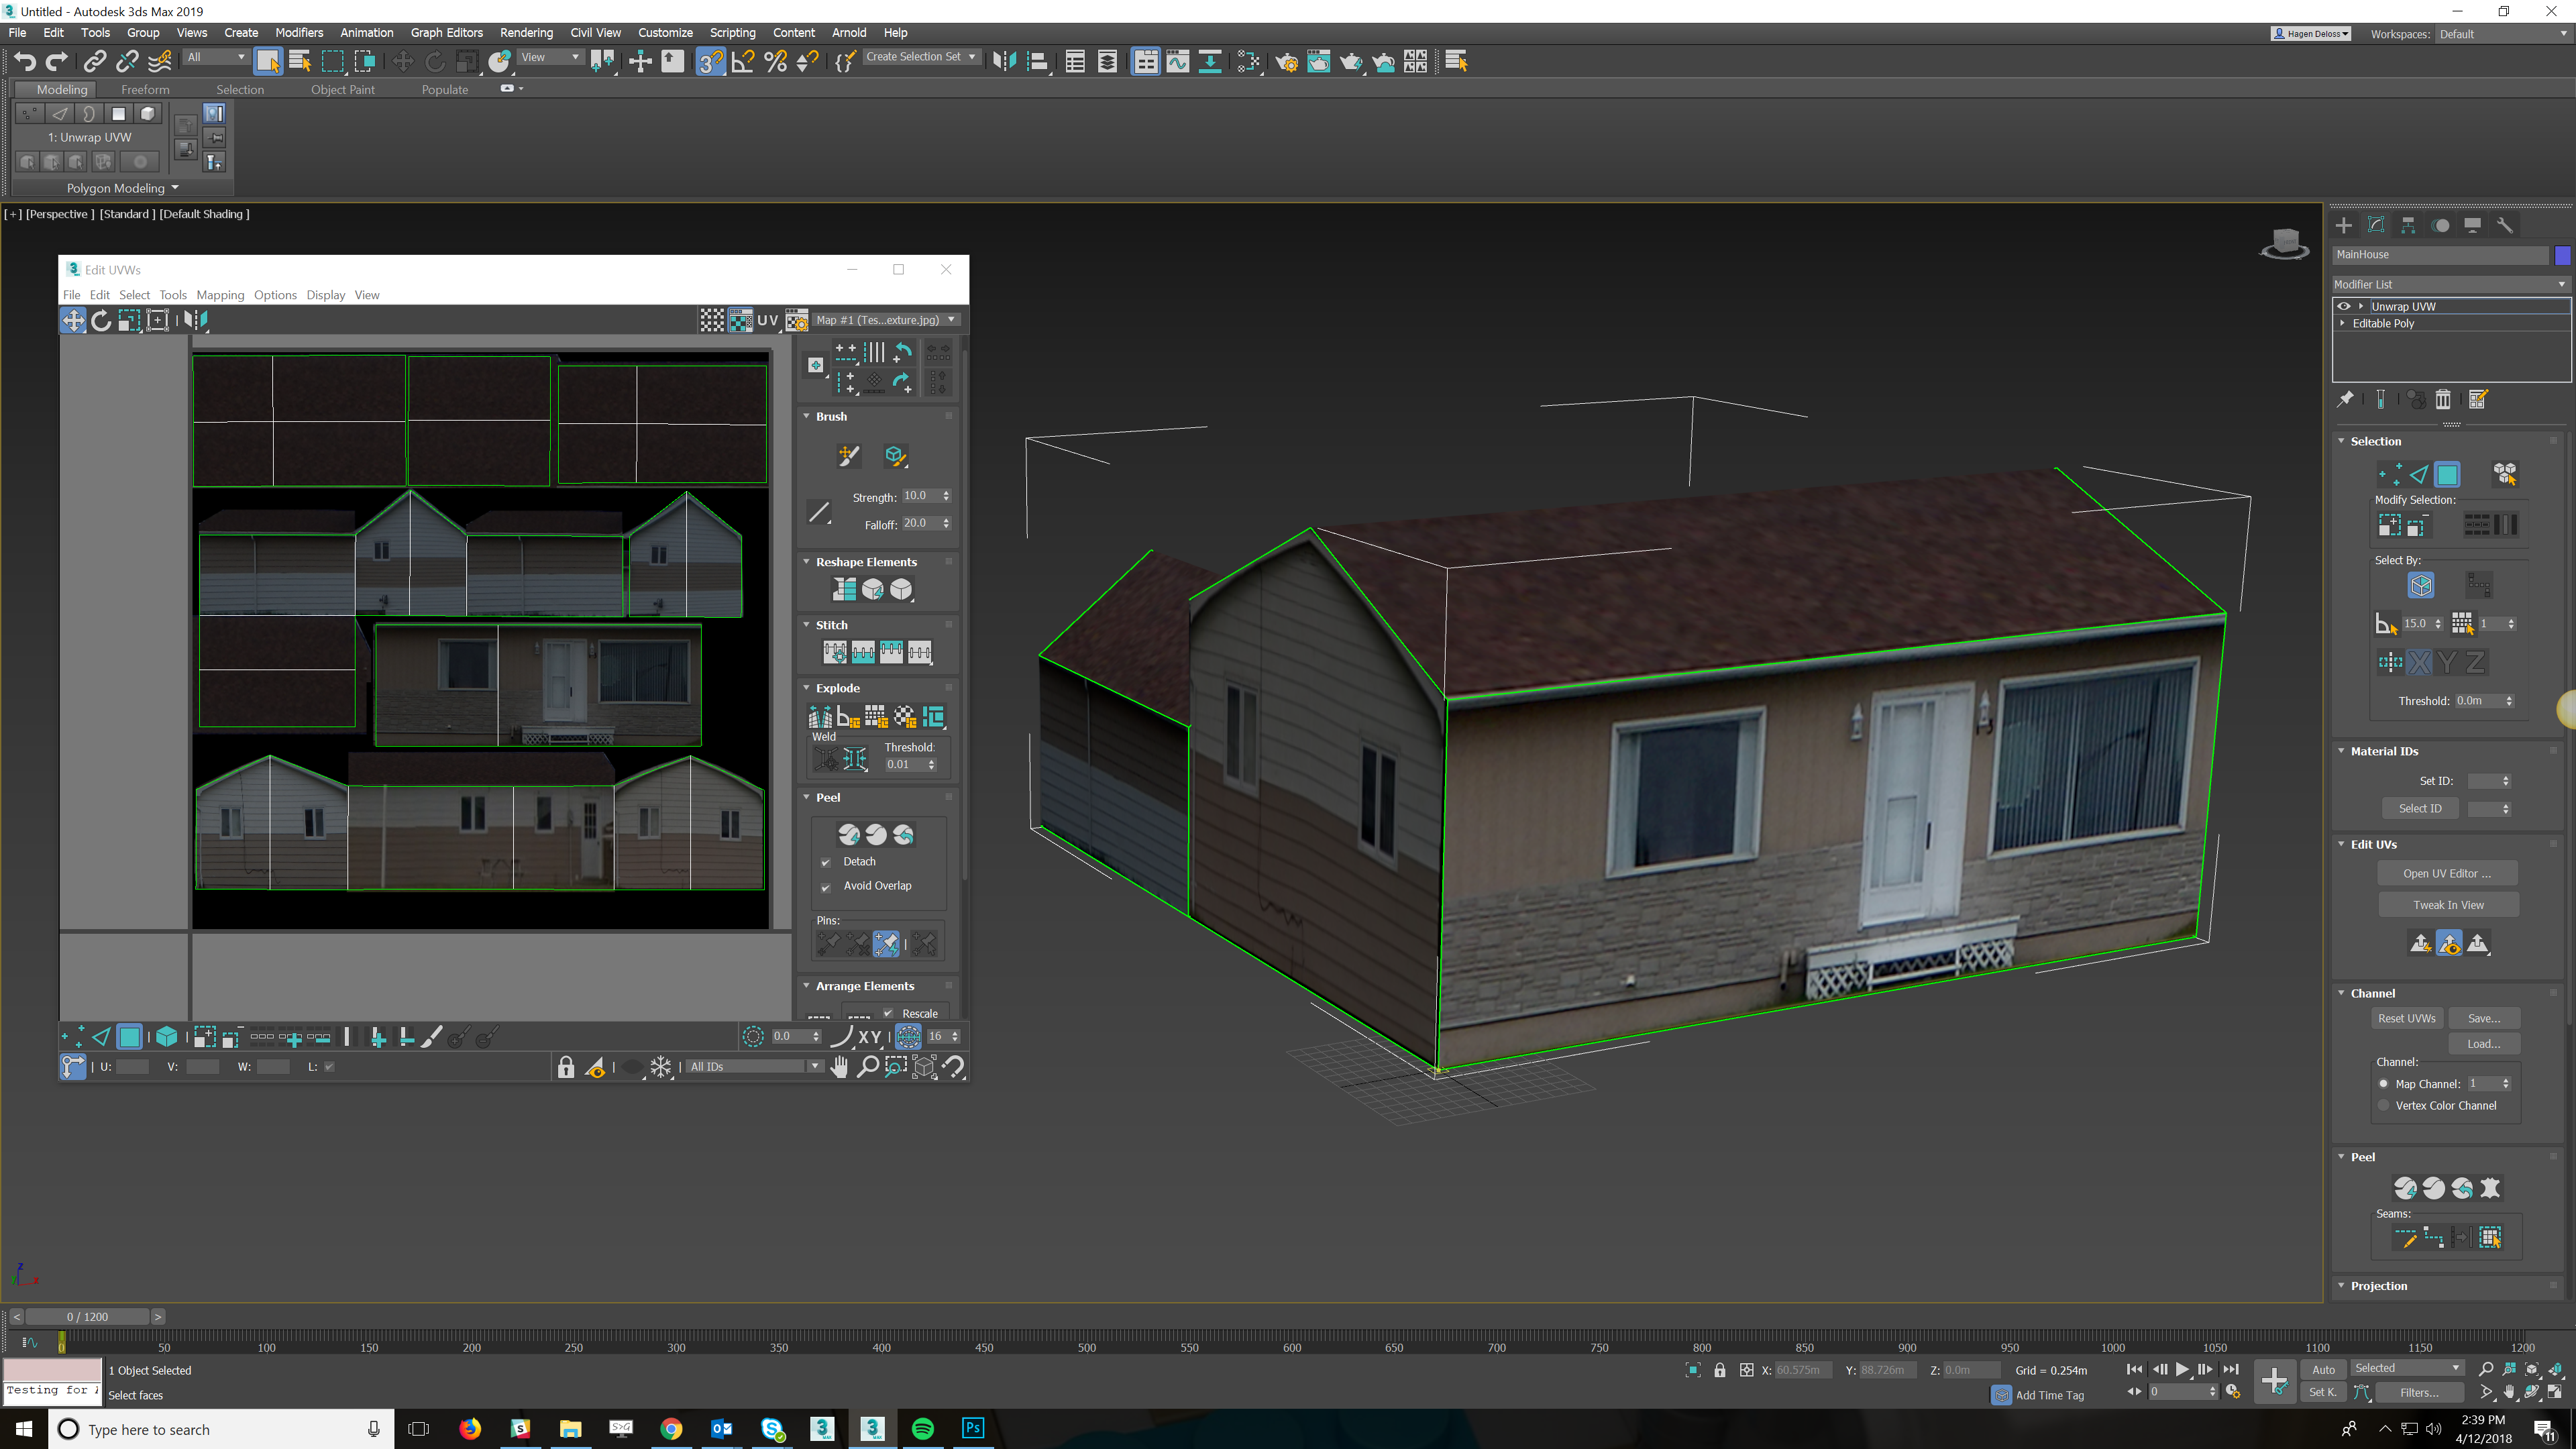Open the Rendering menu
Image resolution: width=2576 pixels, height=1449 pixels.
(x=526, y=33)
